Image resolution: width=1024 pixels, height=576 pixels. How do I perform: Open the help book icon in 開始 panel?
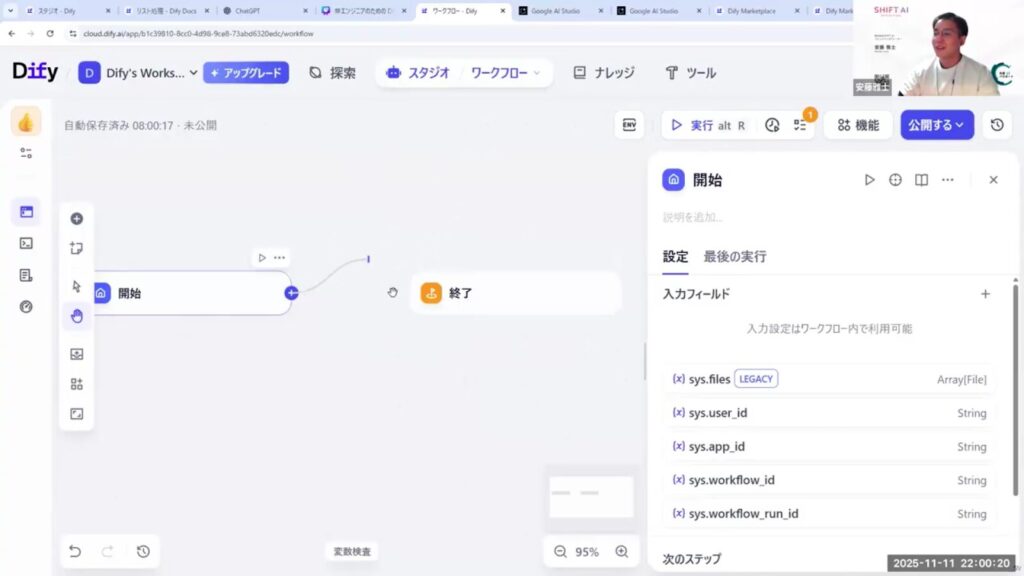point(921,180)
